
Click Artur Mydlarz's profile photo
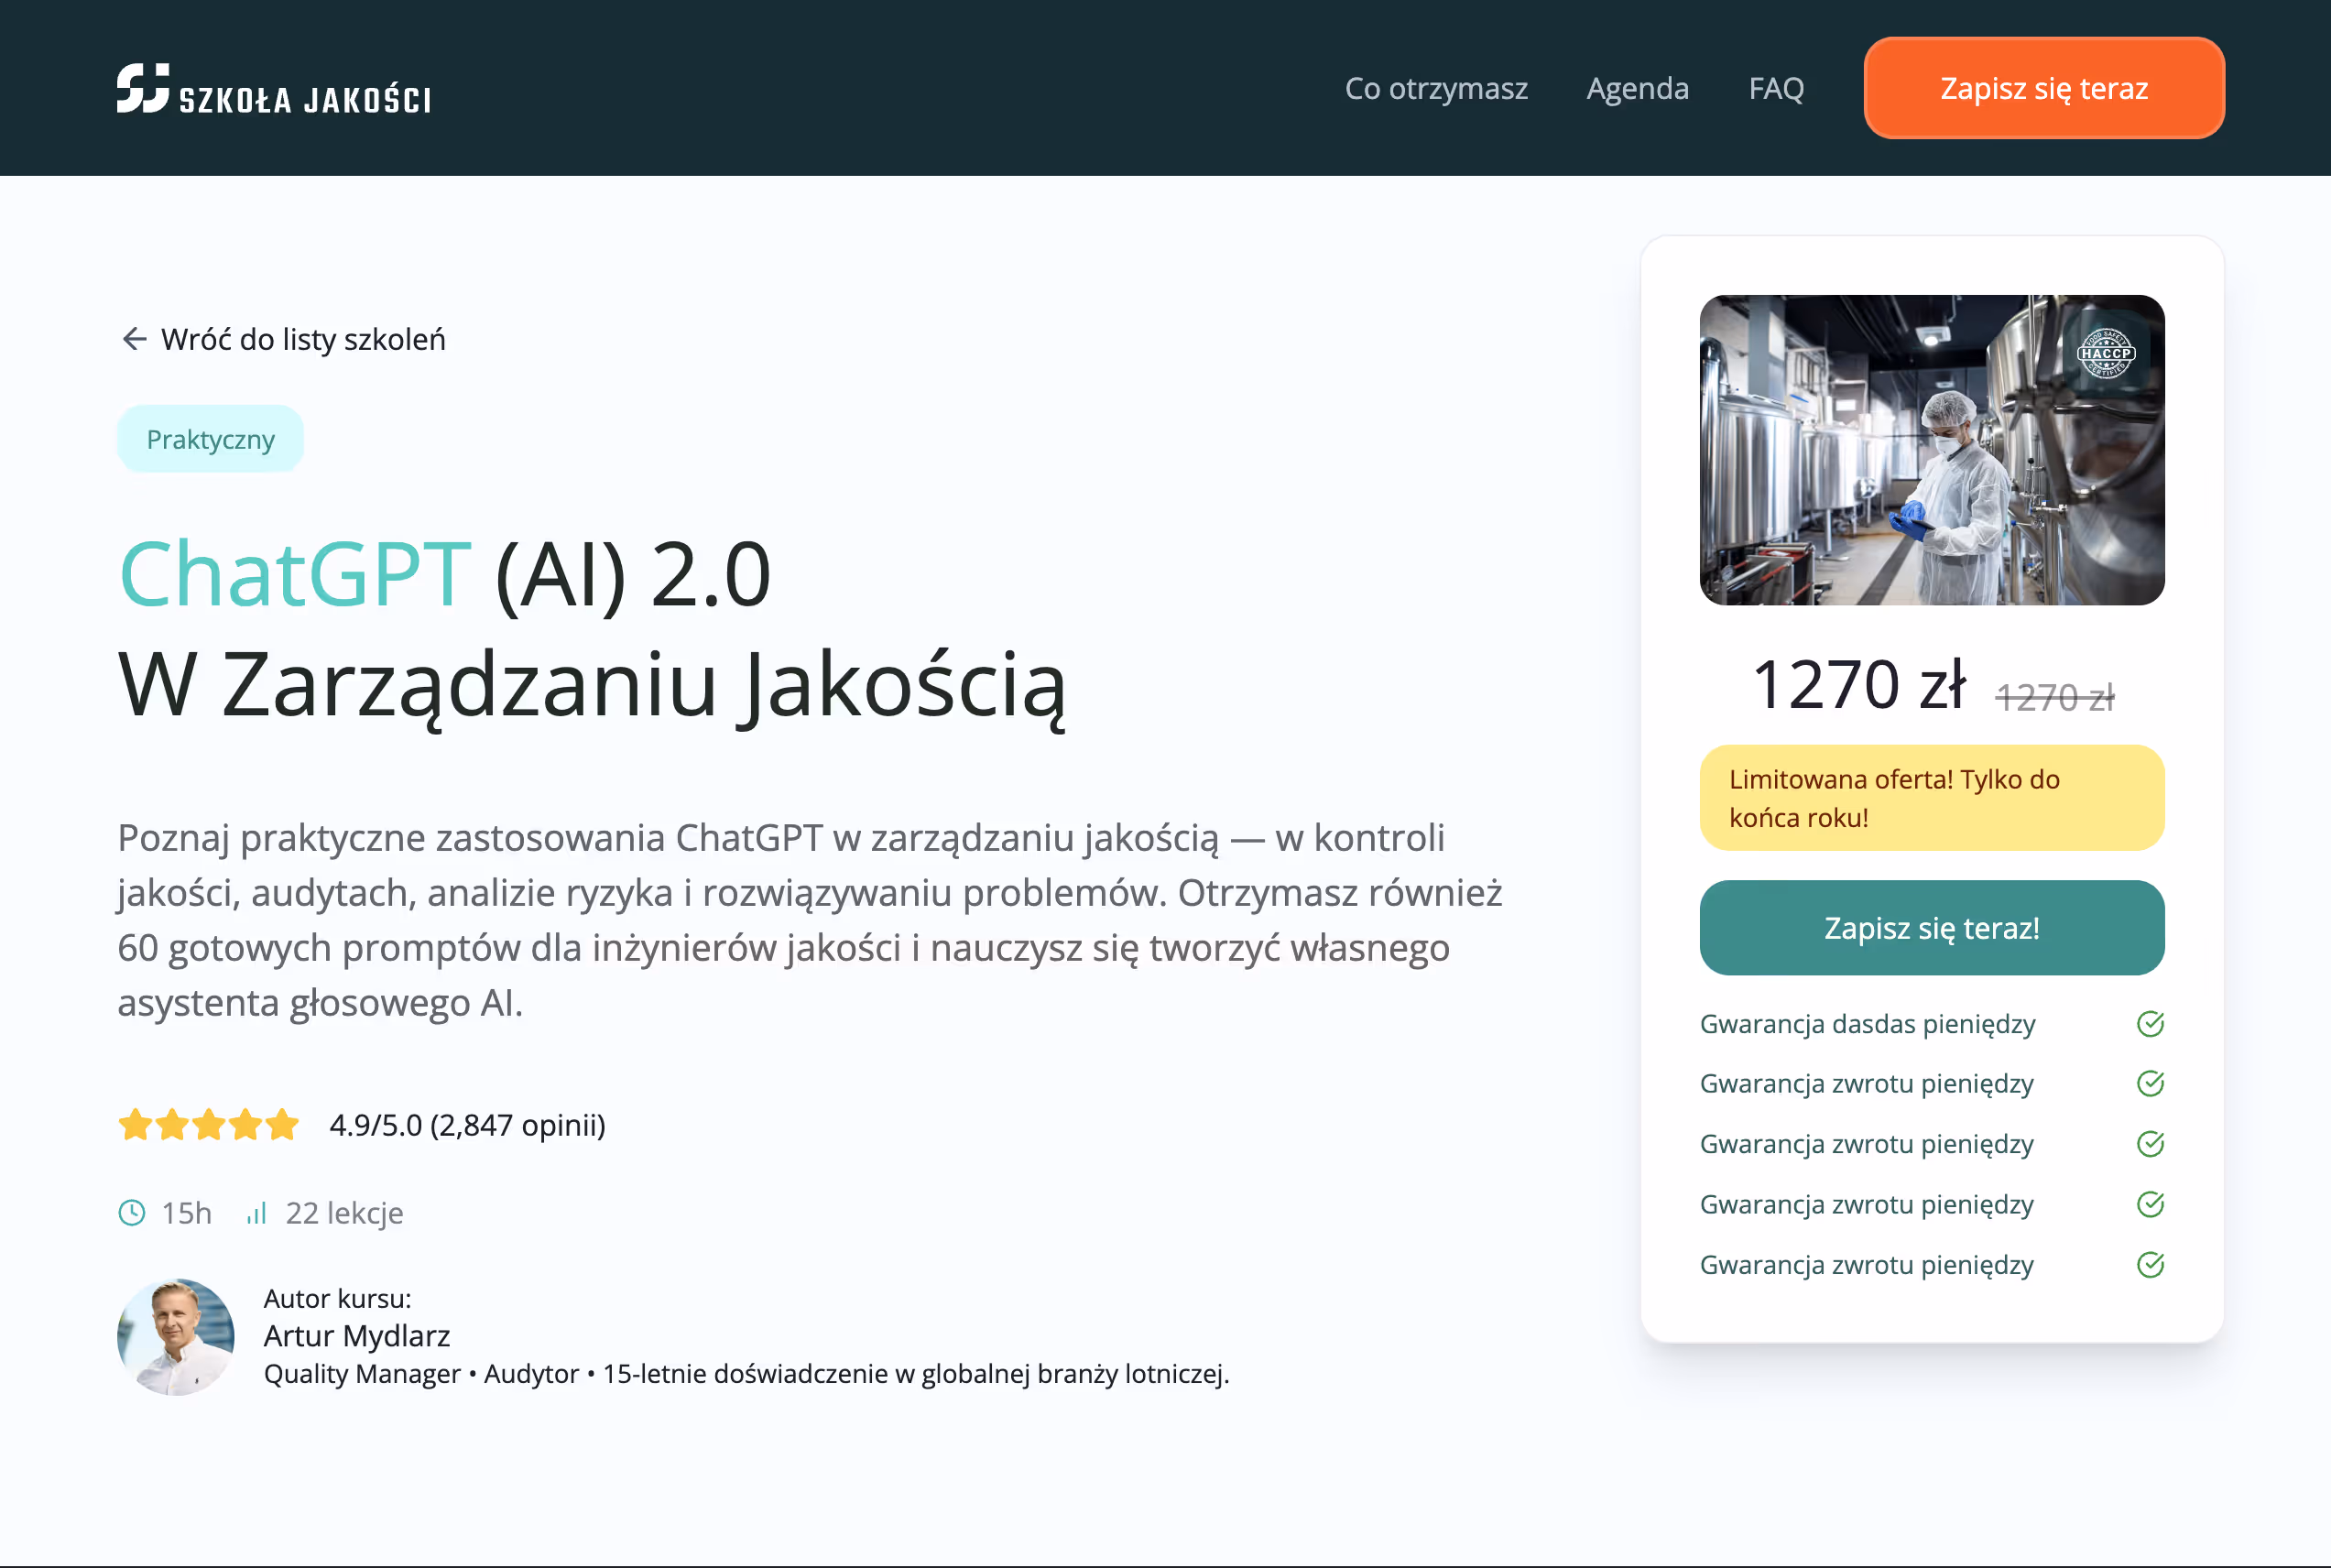(x=175, y=1338)
